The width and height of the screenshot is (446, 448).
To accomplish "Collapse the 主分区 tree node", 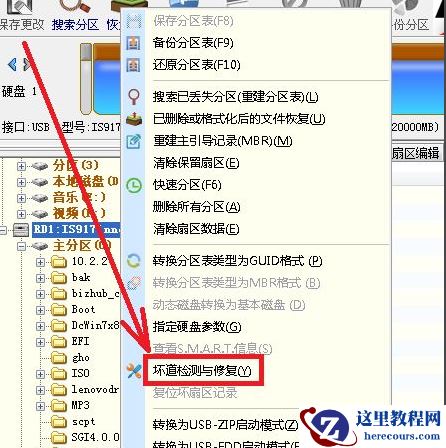I will point(21,246).
